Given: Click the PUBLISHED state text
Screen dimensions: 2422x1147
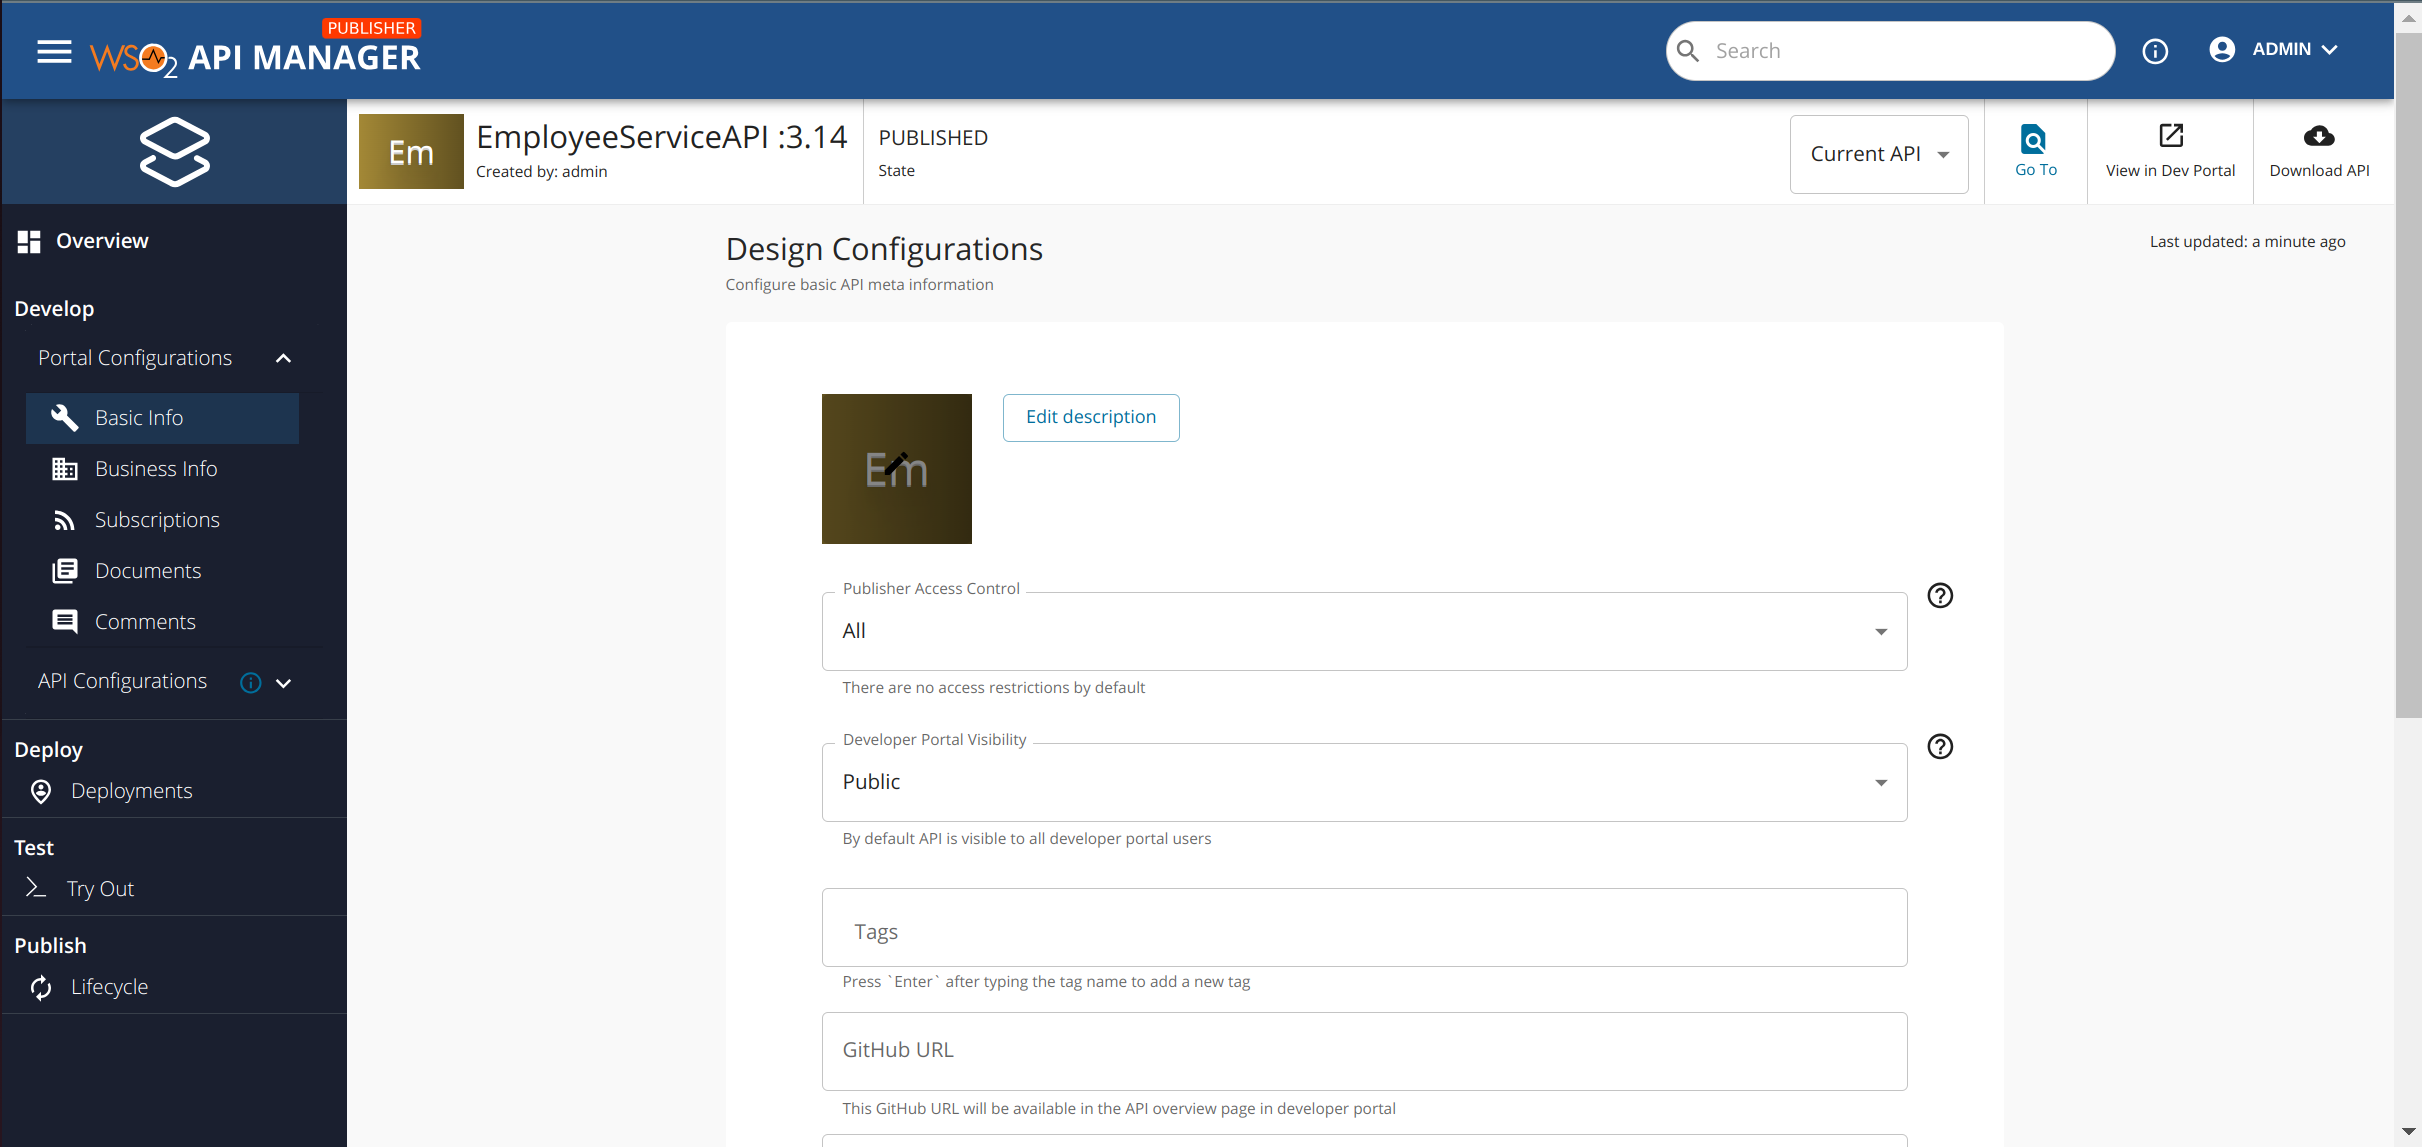Looking at the screenshot, I should click(933, 138).
